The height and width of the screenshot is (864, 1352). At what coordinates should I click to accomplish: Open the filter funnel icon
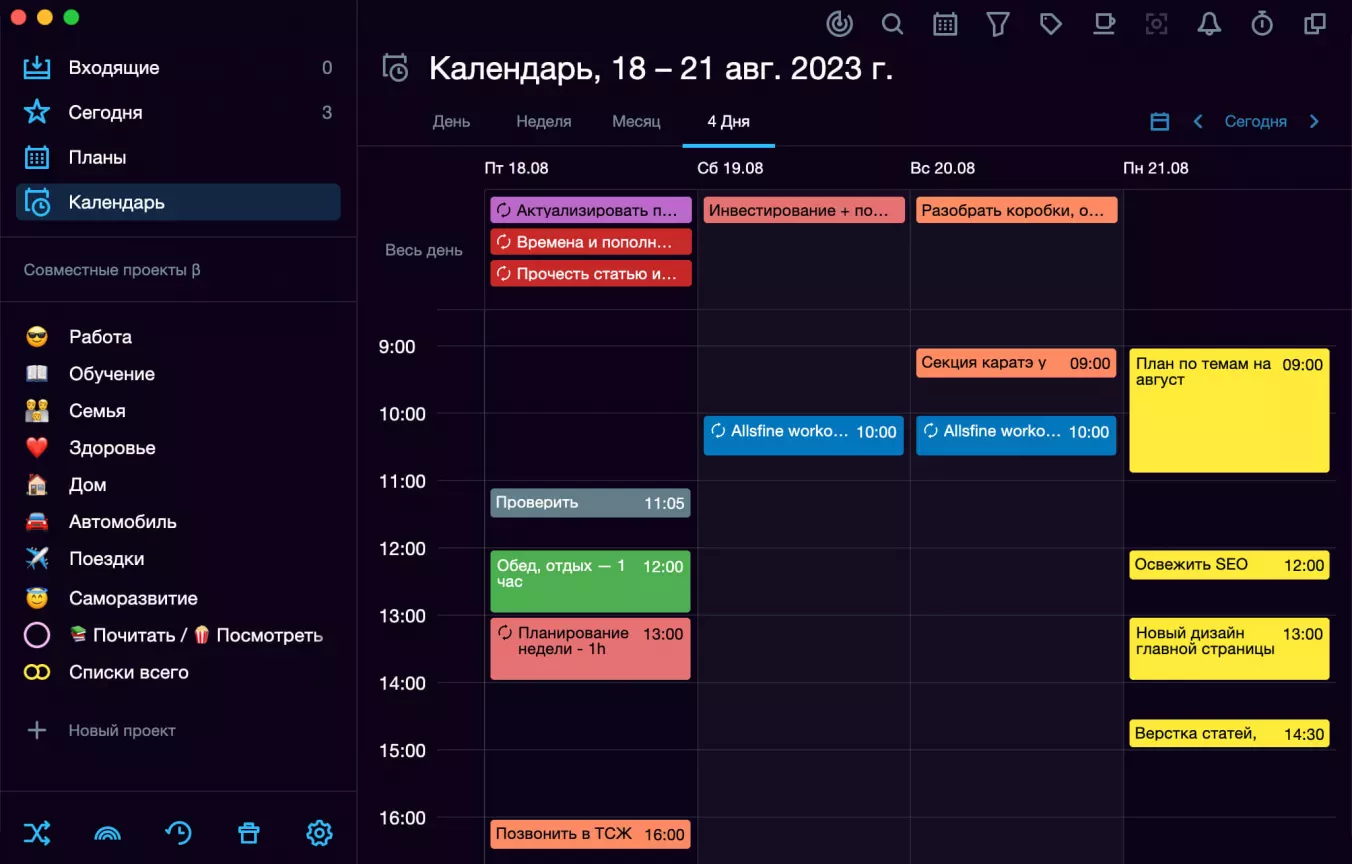click(998, 24)
